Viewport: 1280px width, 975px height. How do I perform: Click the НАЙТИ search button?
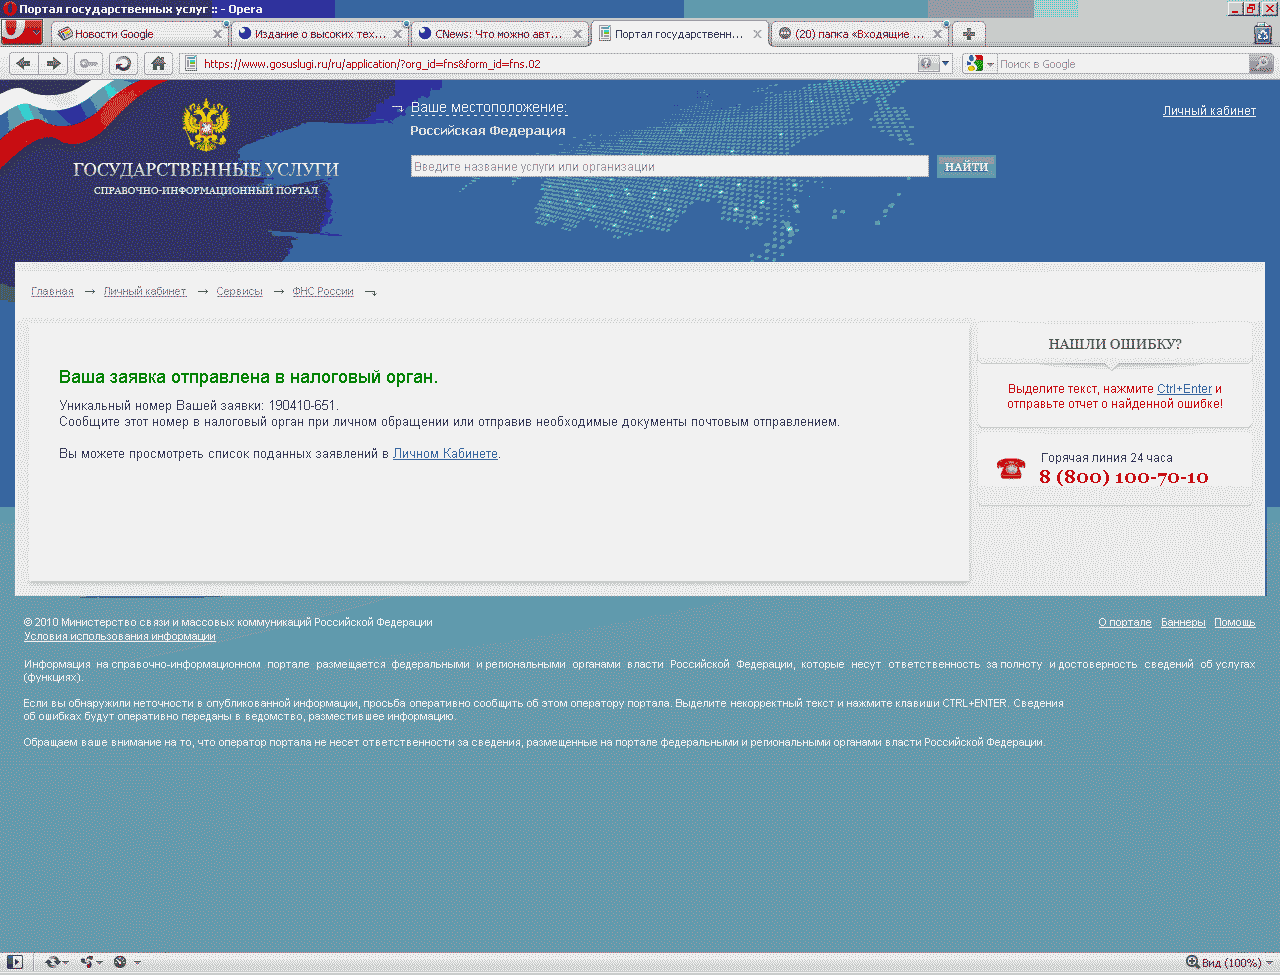[x=966, y=167]
